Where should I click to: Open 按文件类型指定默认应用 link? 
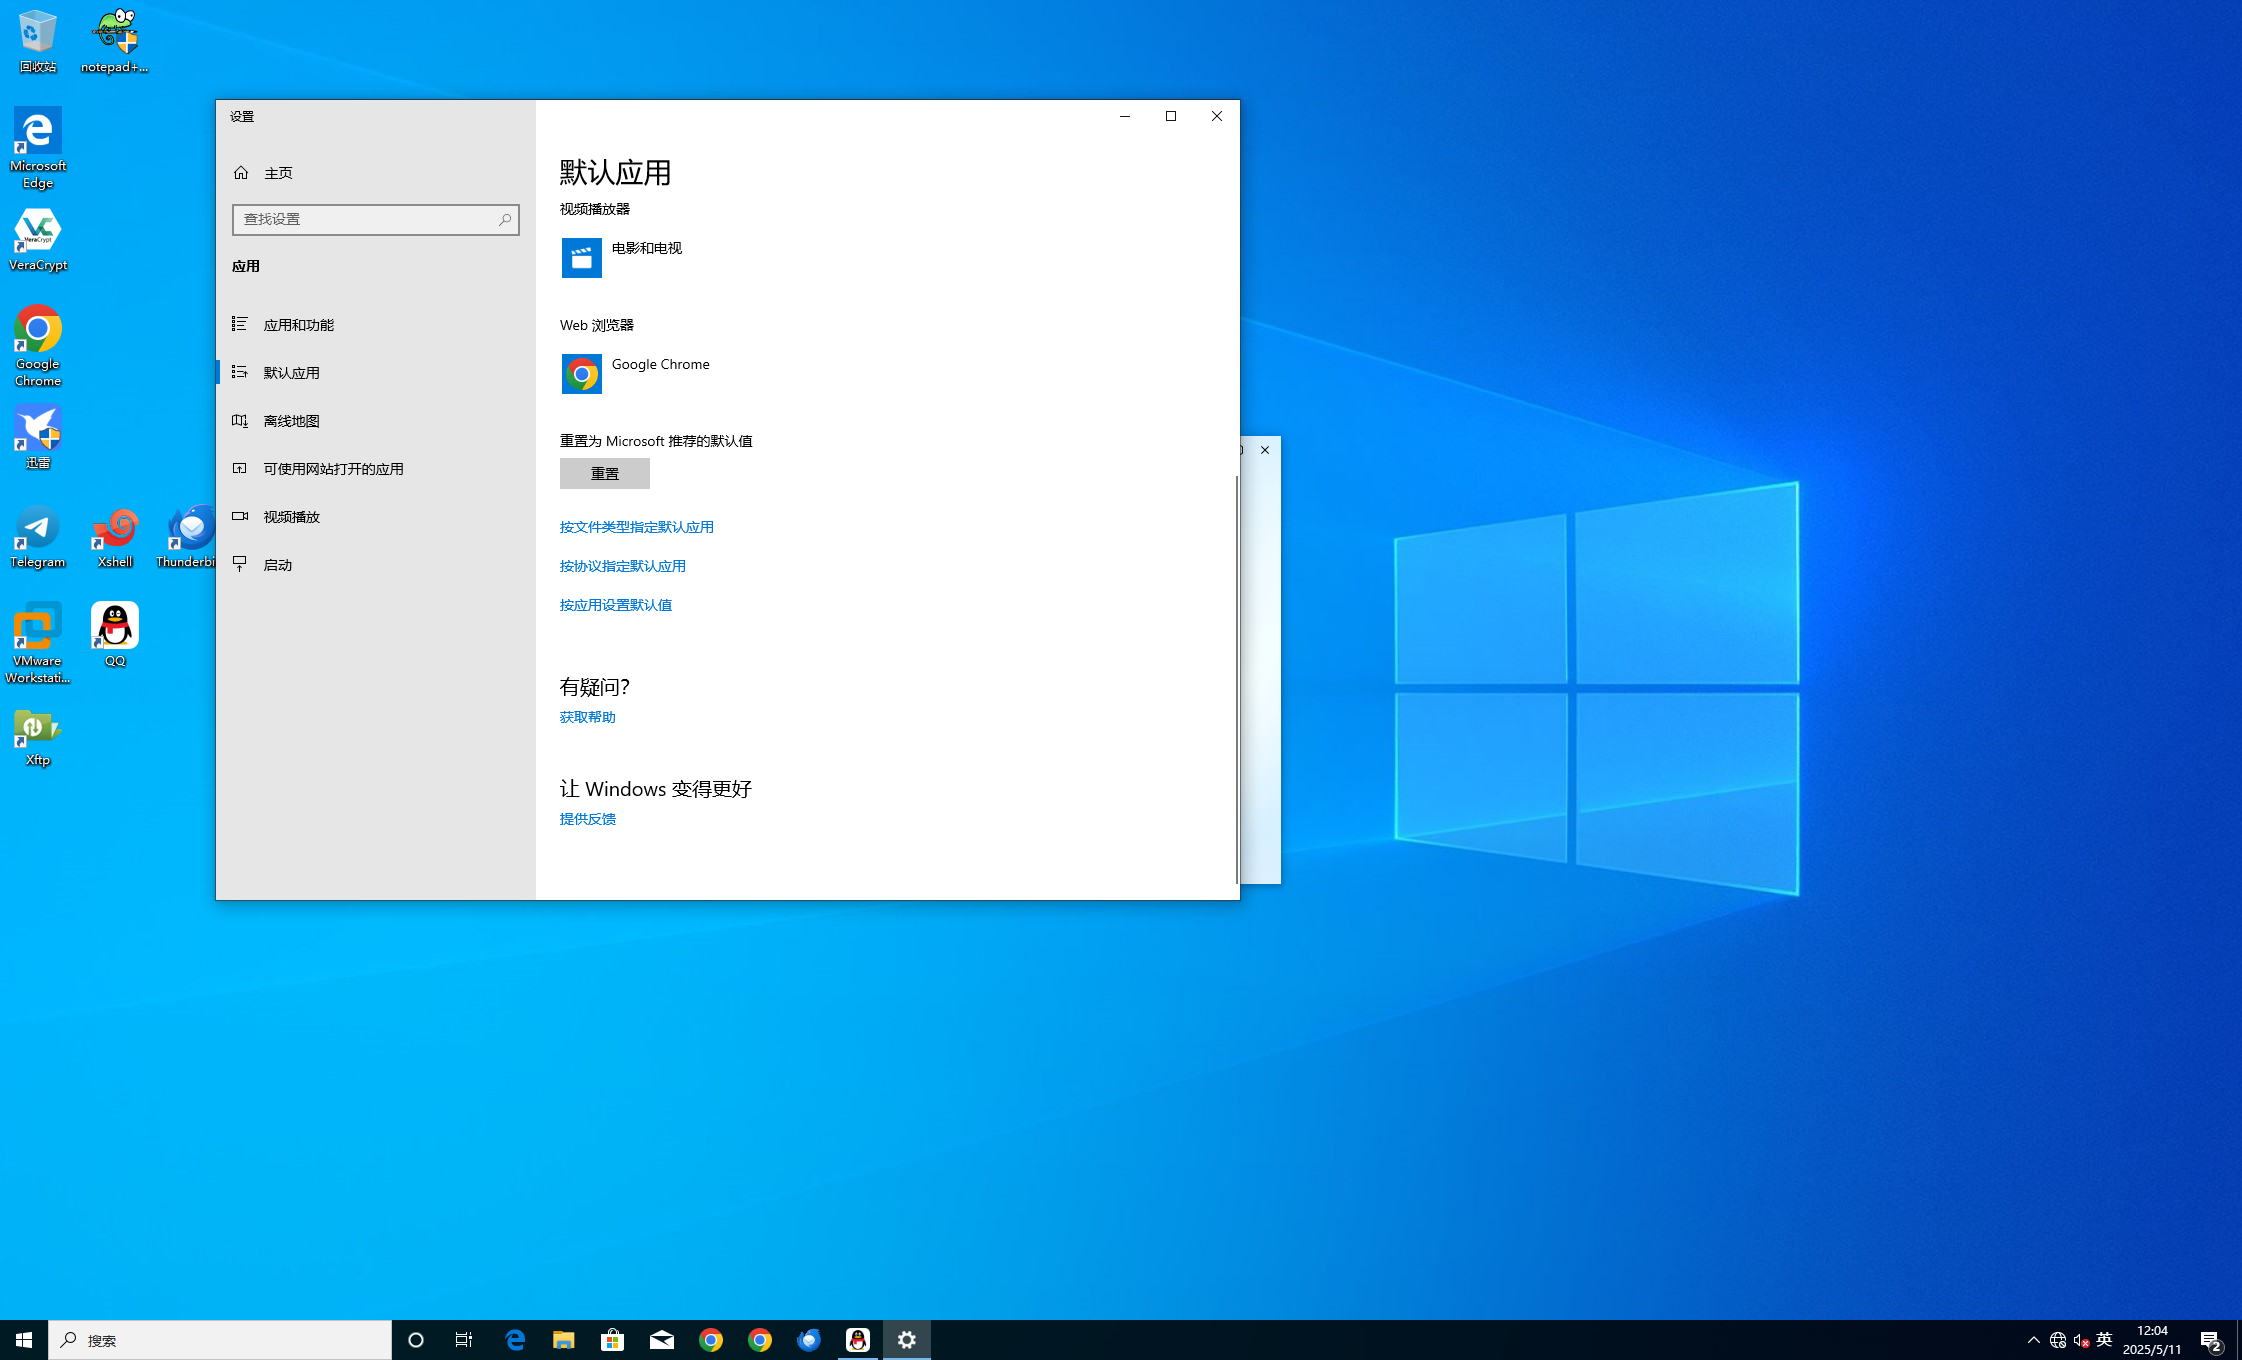(637, 527)
